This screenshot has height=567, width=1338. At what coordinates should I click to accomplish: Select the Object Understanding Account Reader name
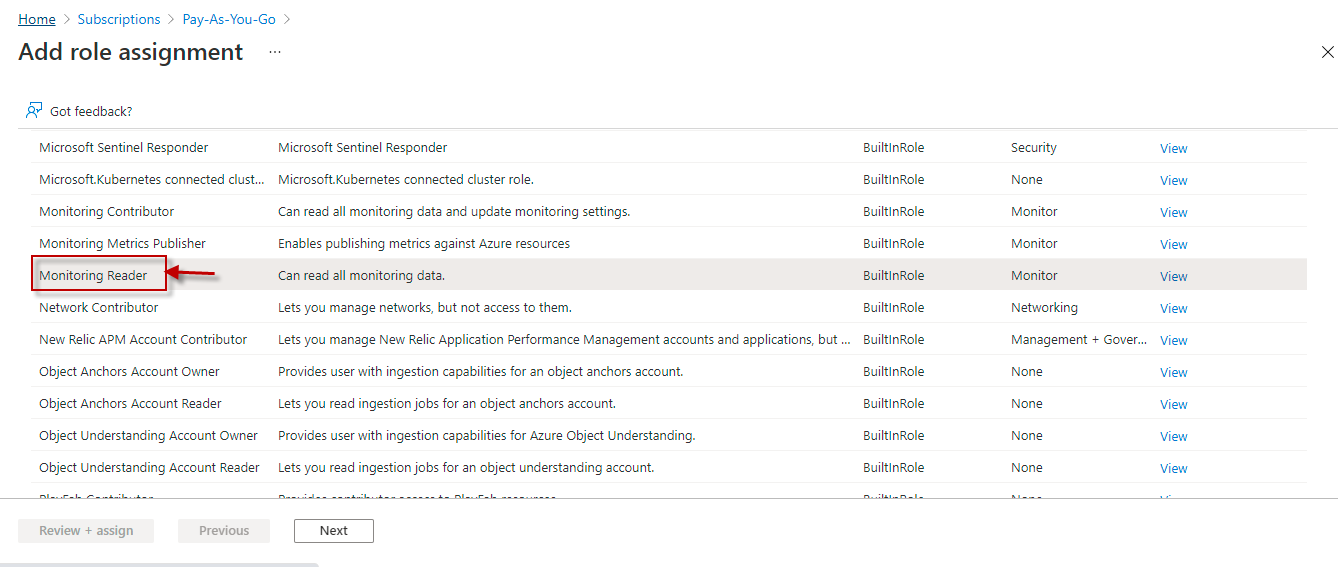click(149, 467)
